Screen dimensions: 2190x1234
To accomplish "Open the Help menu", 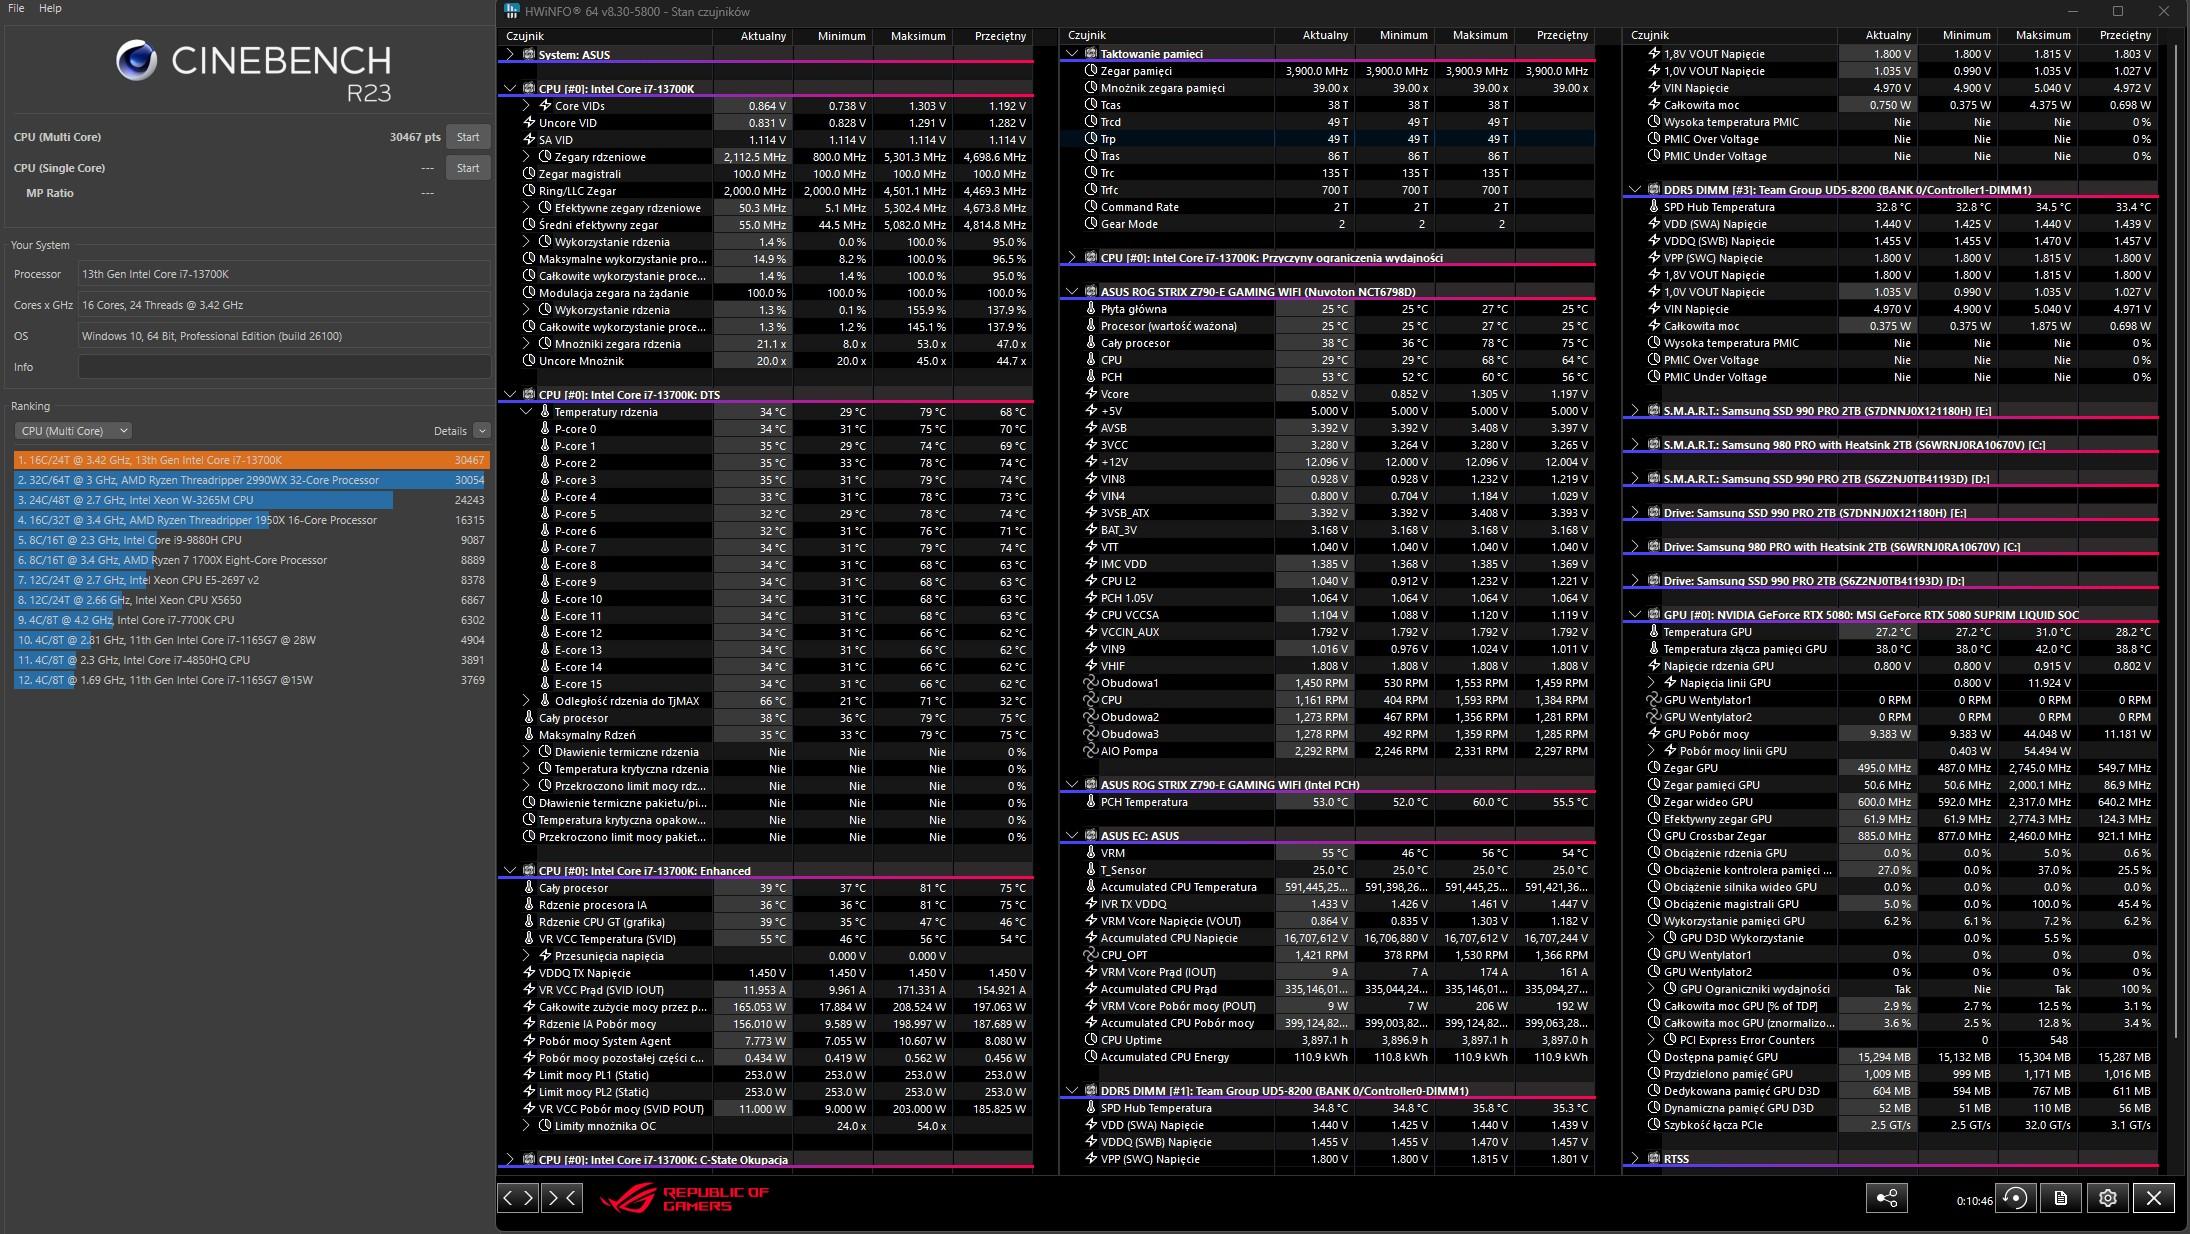I will (50, 8).
